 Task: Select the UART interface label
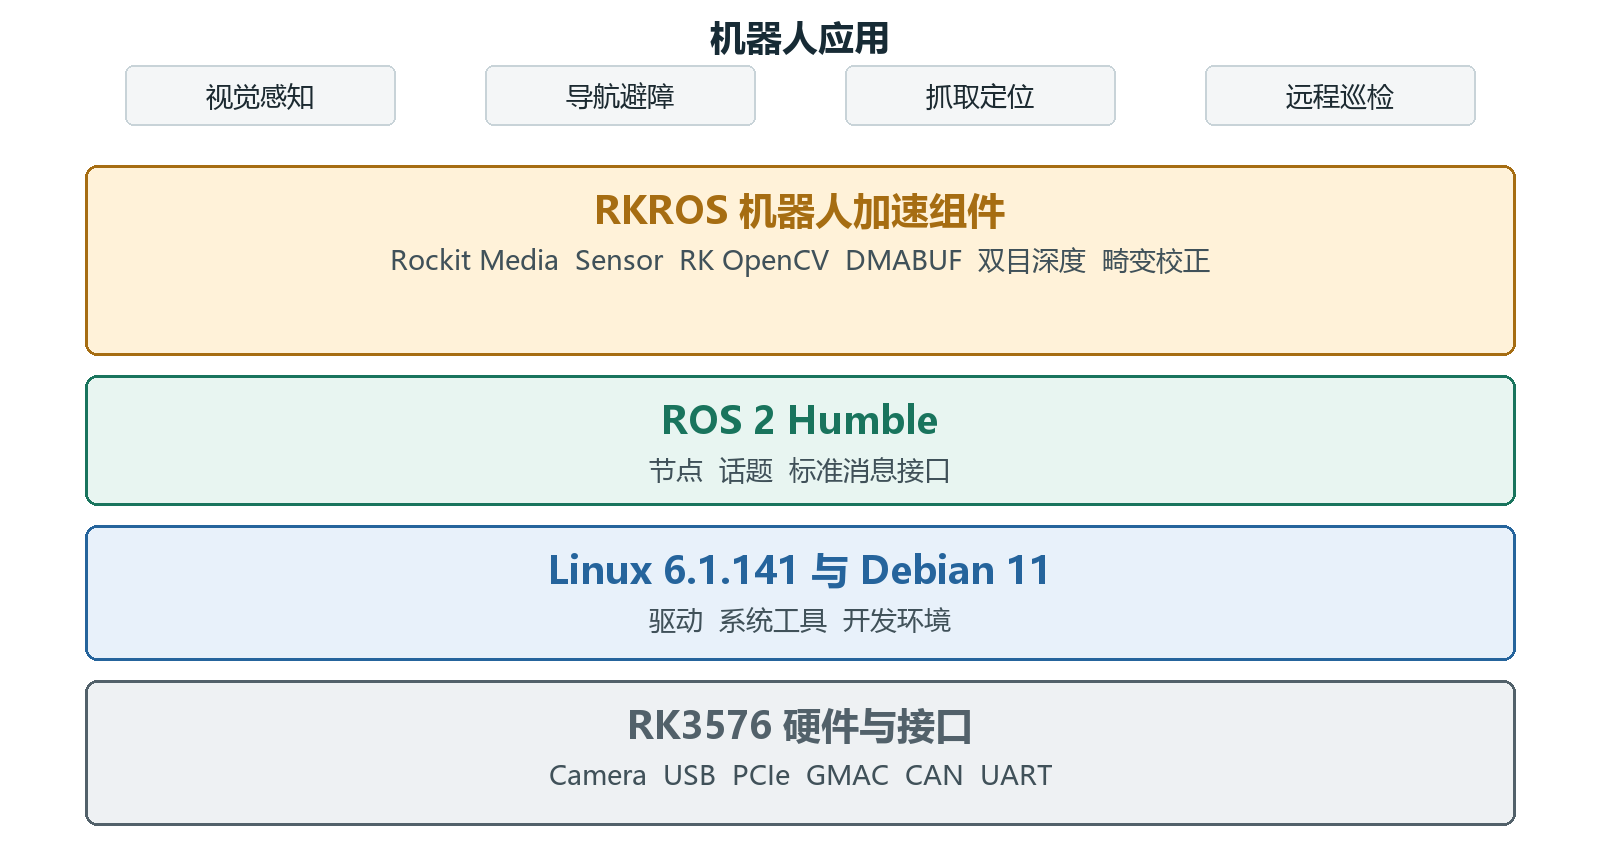pos(1016,775)
